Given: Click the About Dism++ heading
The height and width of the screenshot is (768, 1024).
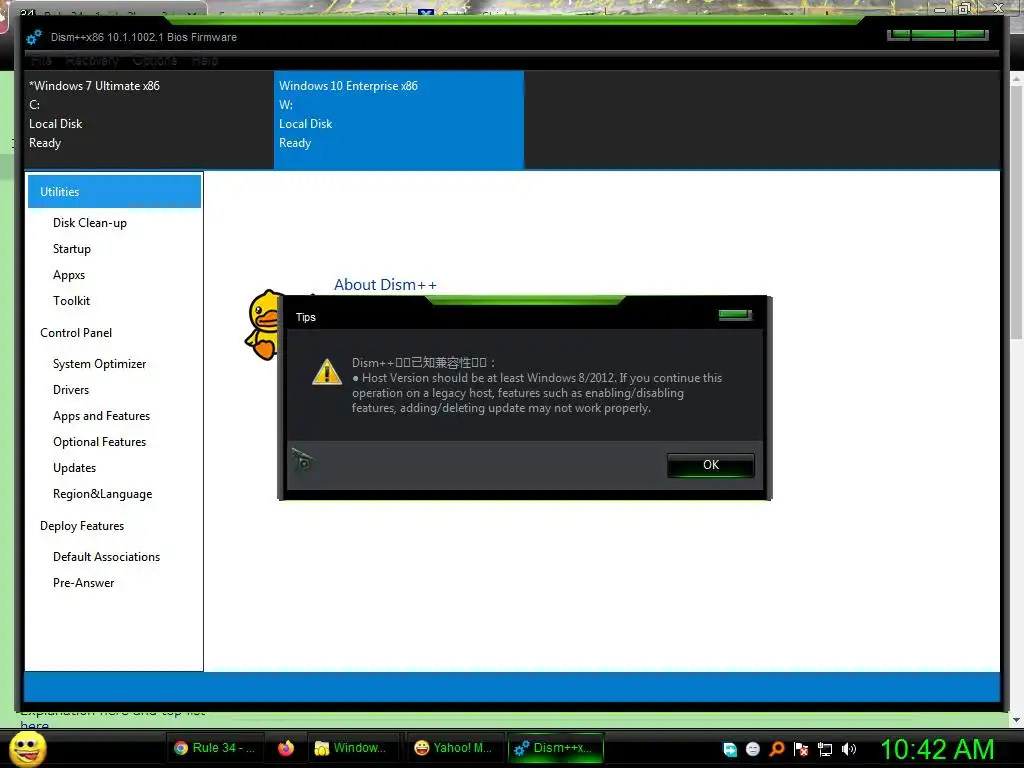Looking at the screenshot, I should pyautogui.click(x=385, y=285).
